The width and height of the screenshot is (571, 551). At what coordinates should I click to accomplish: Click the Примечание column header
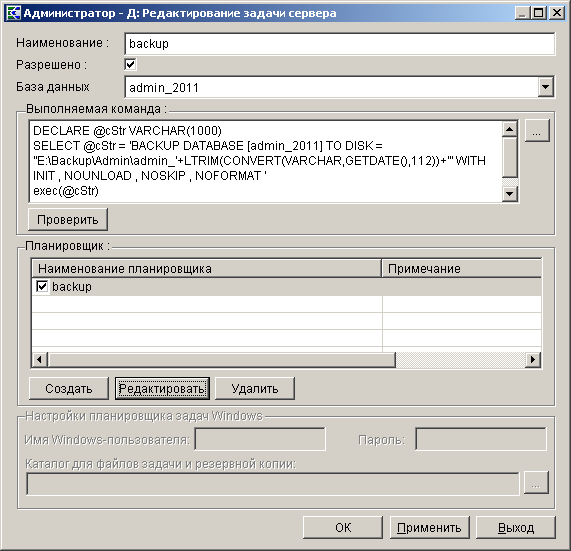(x=461, y=268)
